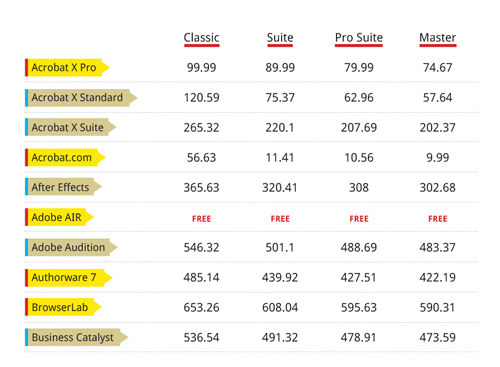
Task: Select Acrobat X Pro Classic price 99.99
Action: point(201,68)
